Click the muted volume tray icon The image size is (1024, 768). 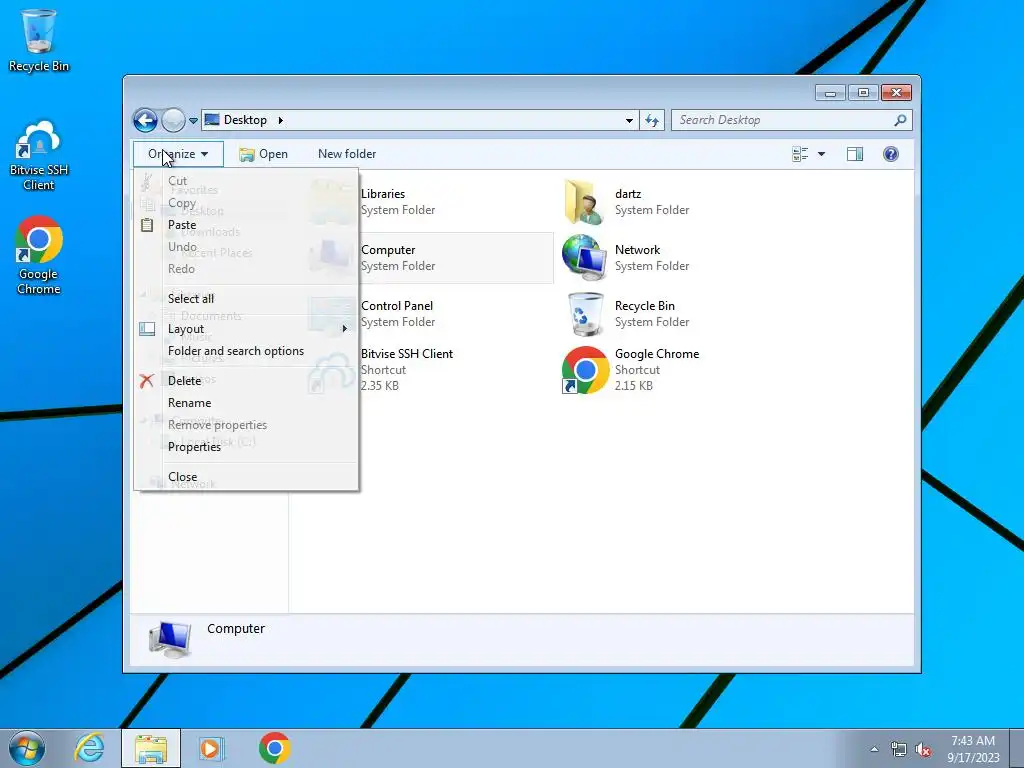[923, 749]
